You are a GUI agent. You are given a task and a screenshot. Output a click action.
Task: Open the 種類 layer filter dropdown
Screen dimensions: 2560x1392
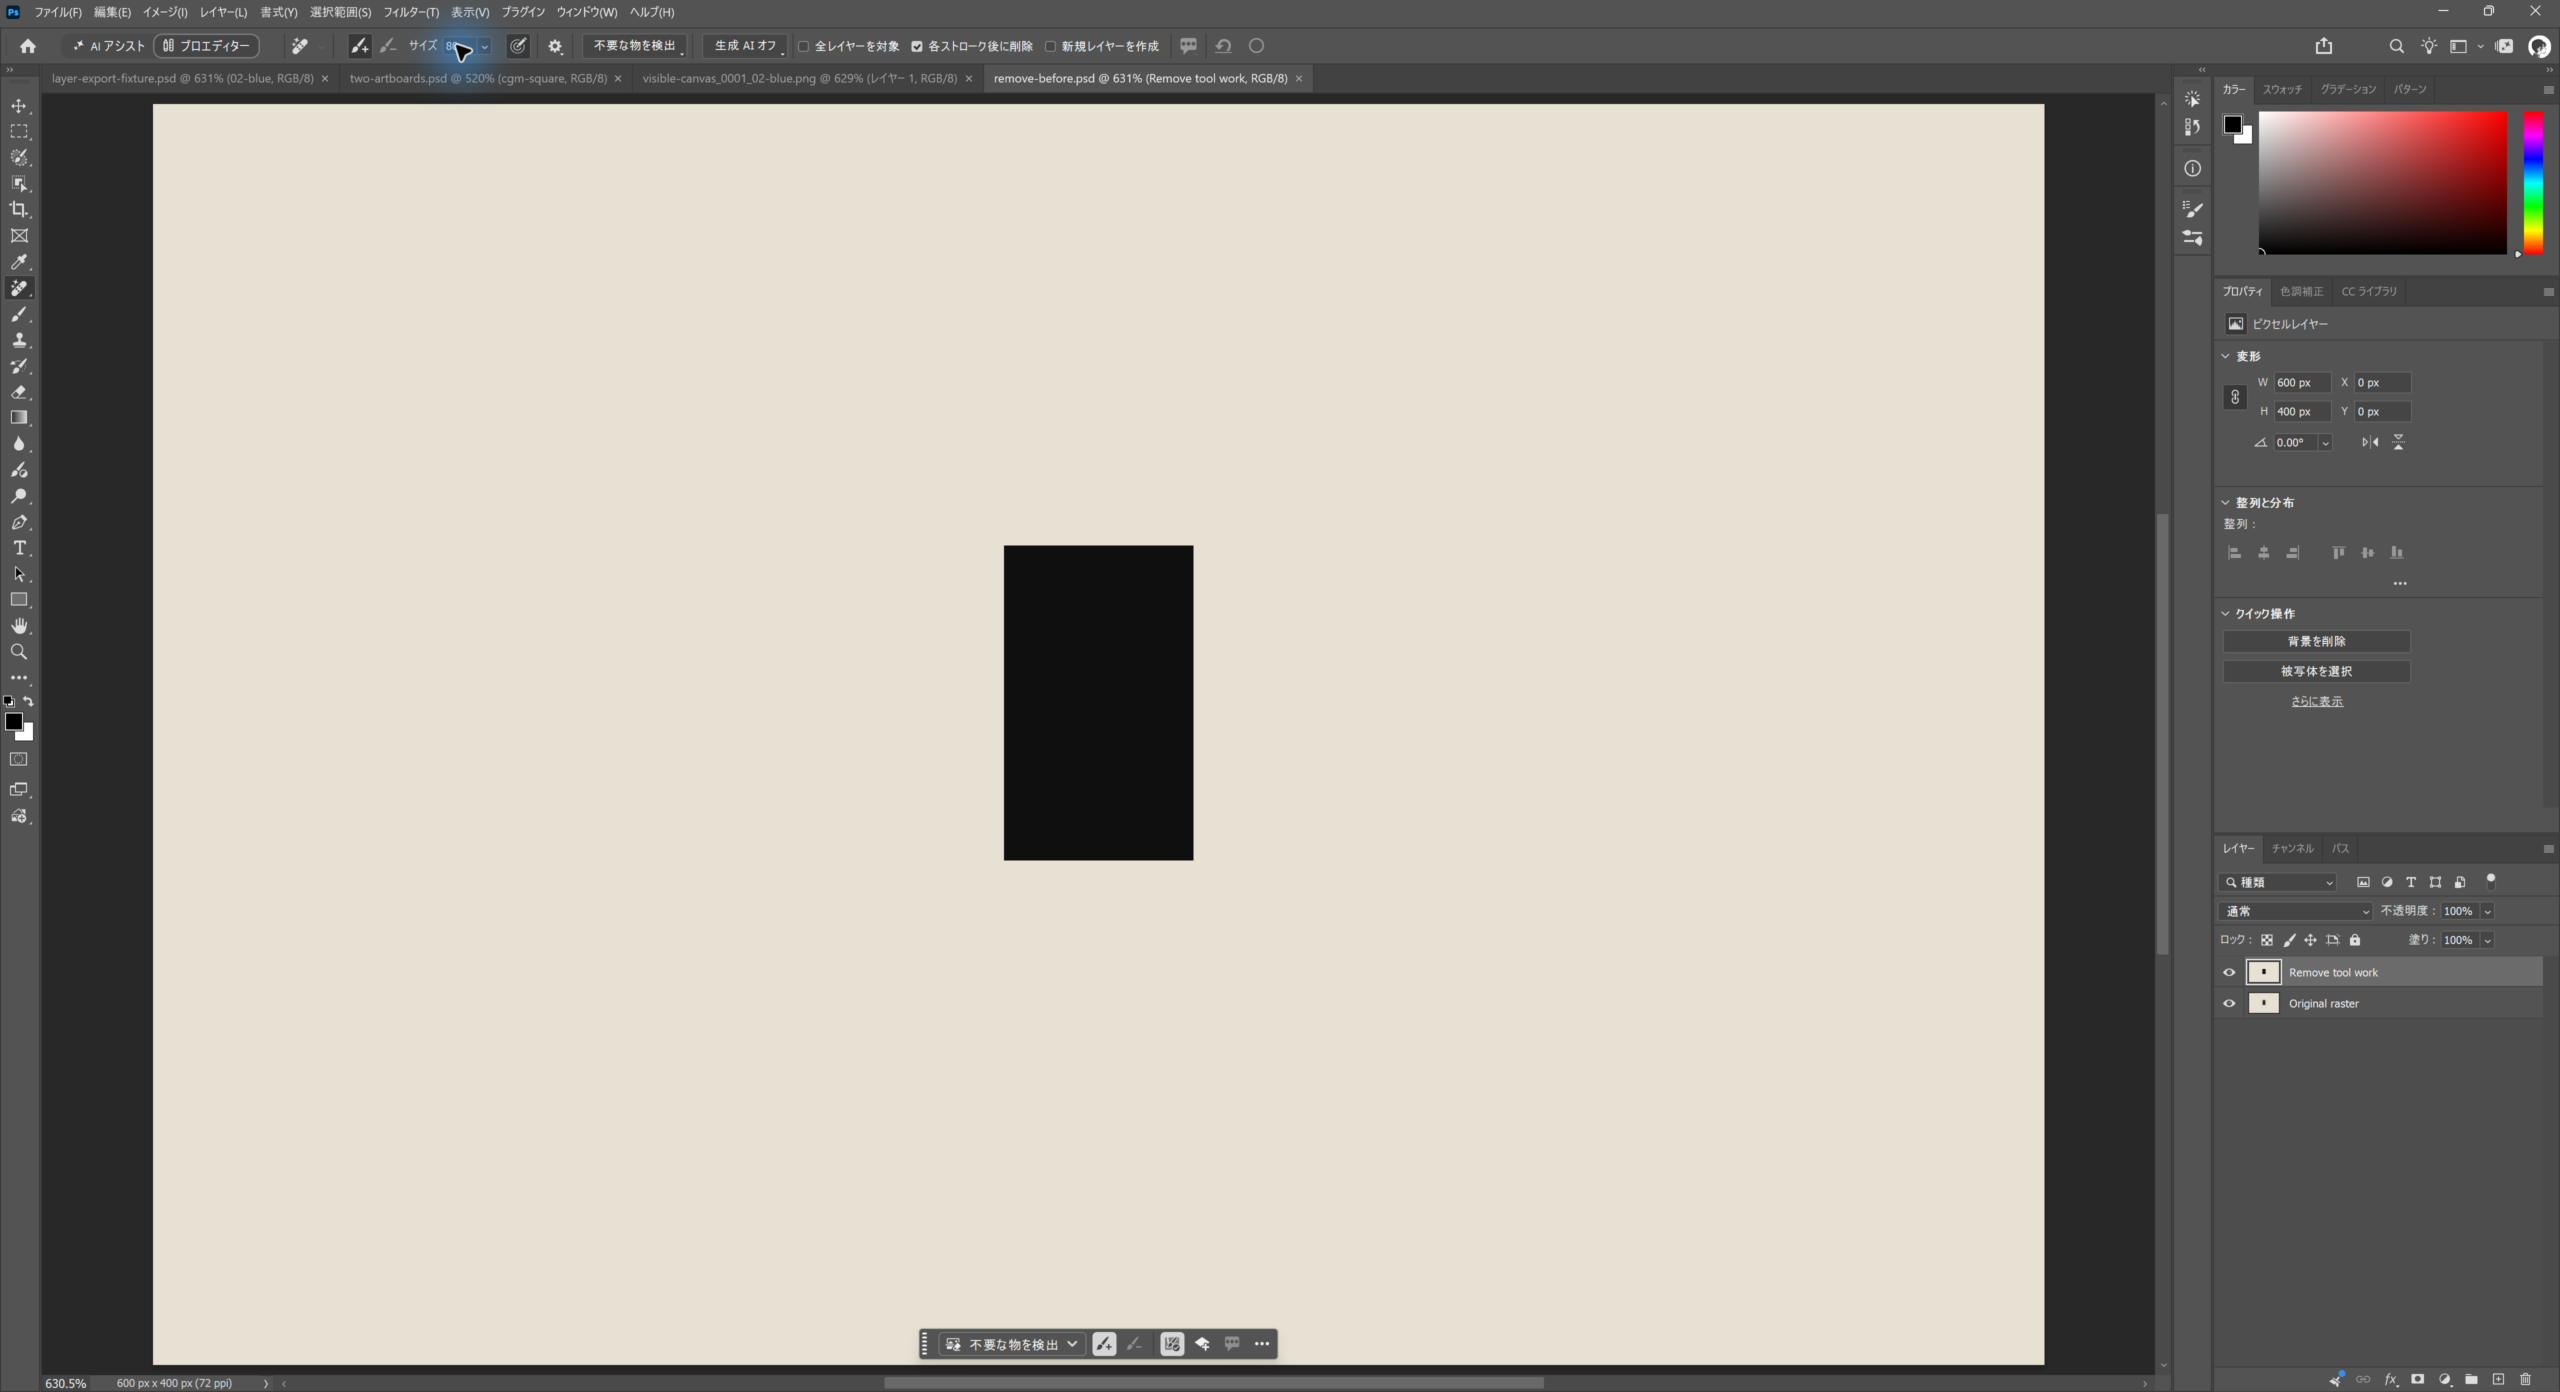click(2278, 882)
